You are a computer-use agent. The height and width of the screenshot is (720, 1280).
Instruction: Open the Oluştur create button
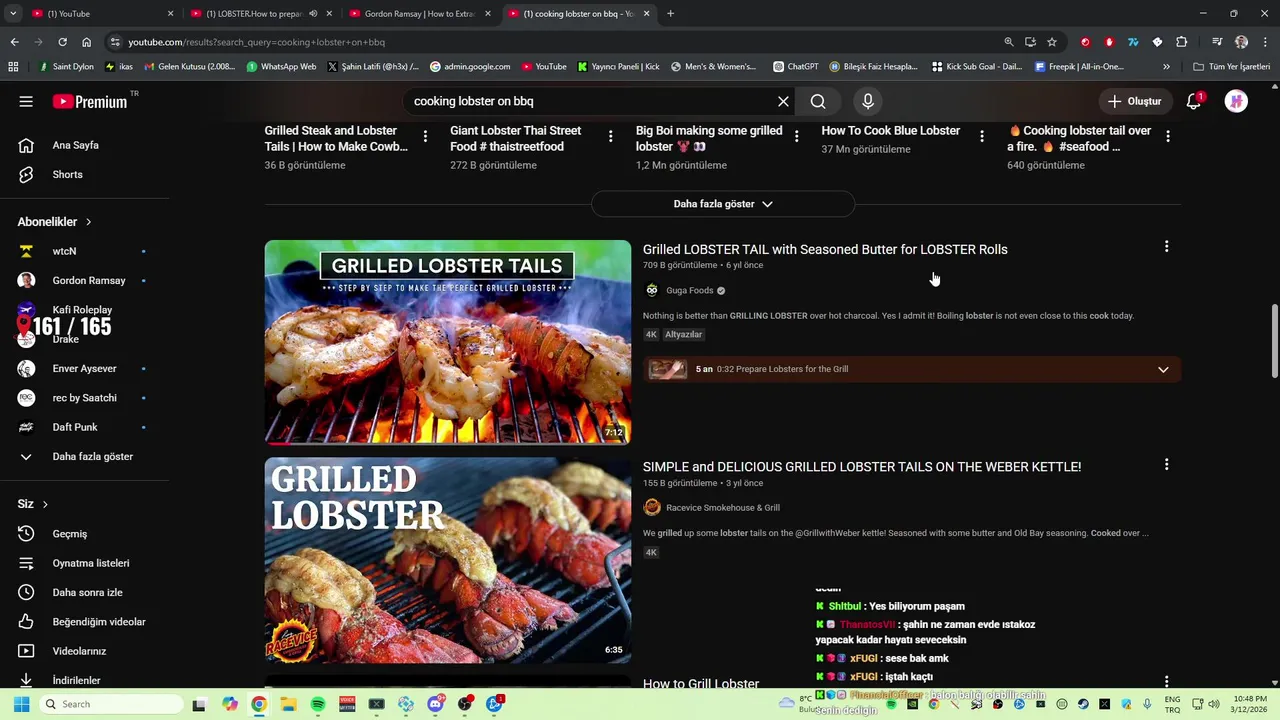(1135, 101)
